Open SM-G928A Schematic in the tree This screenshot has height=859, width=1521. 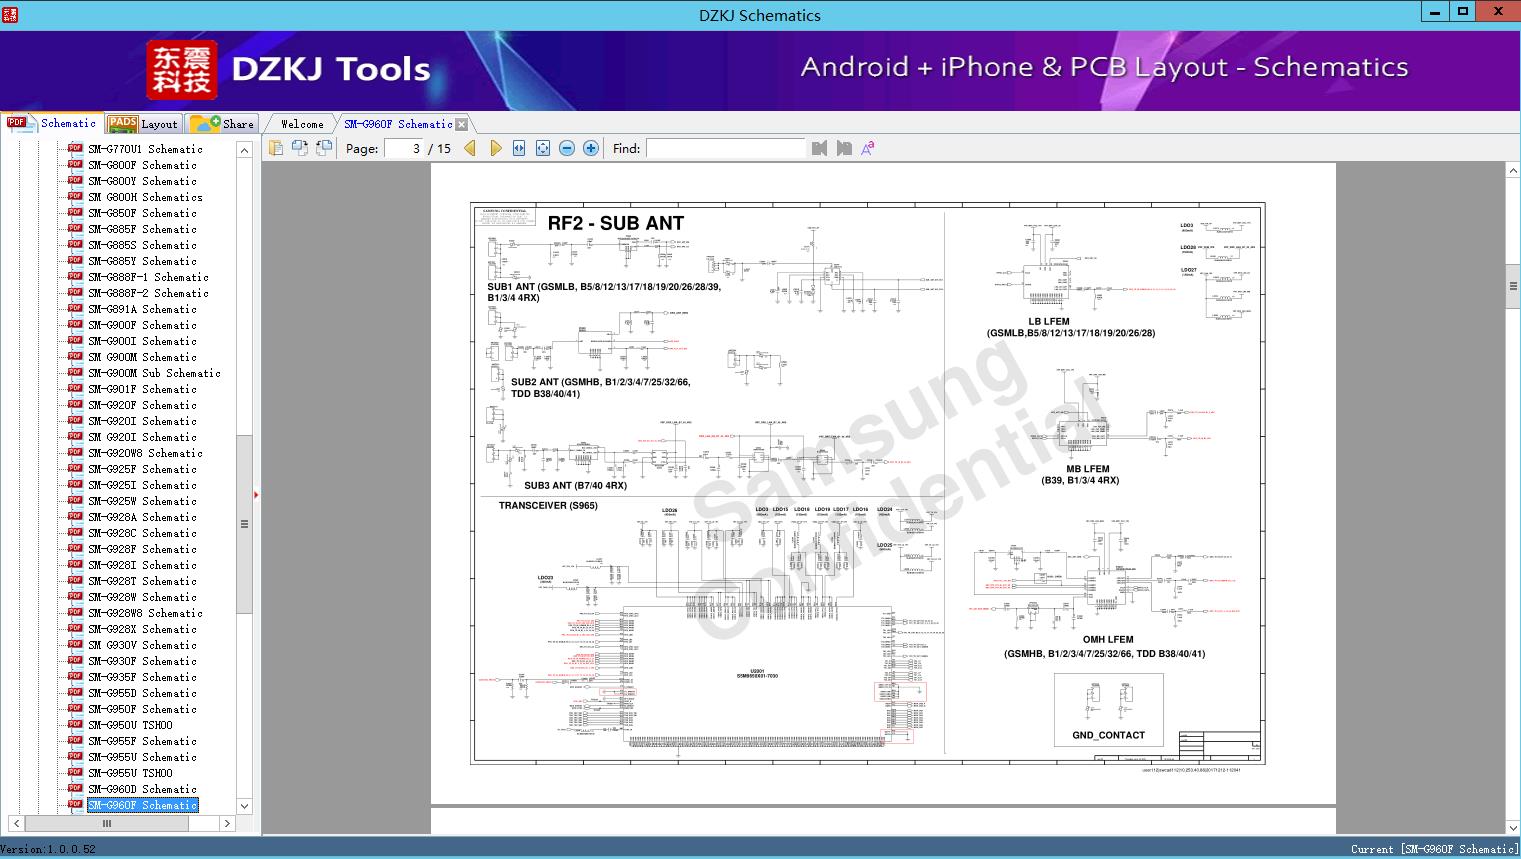click(142, 517)
